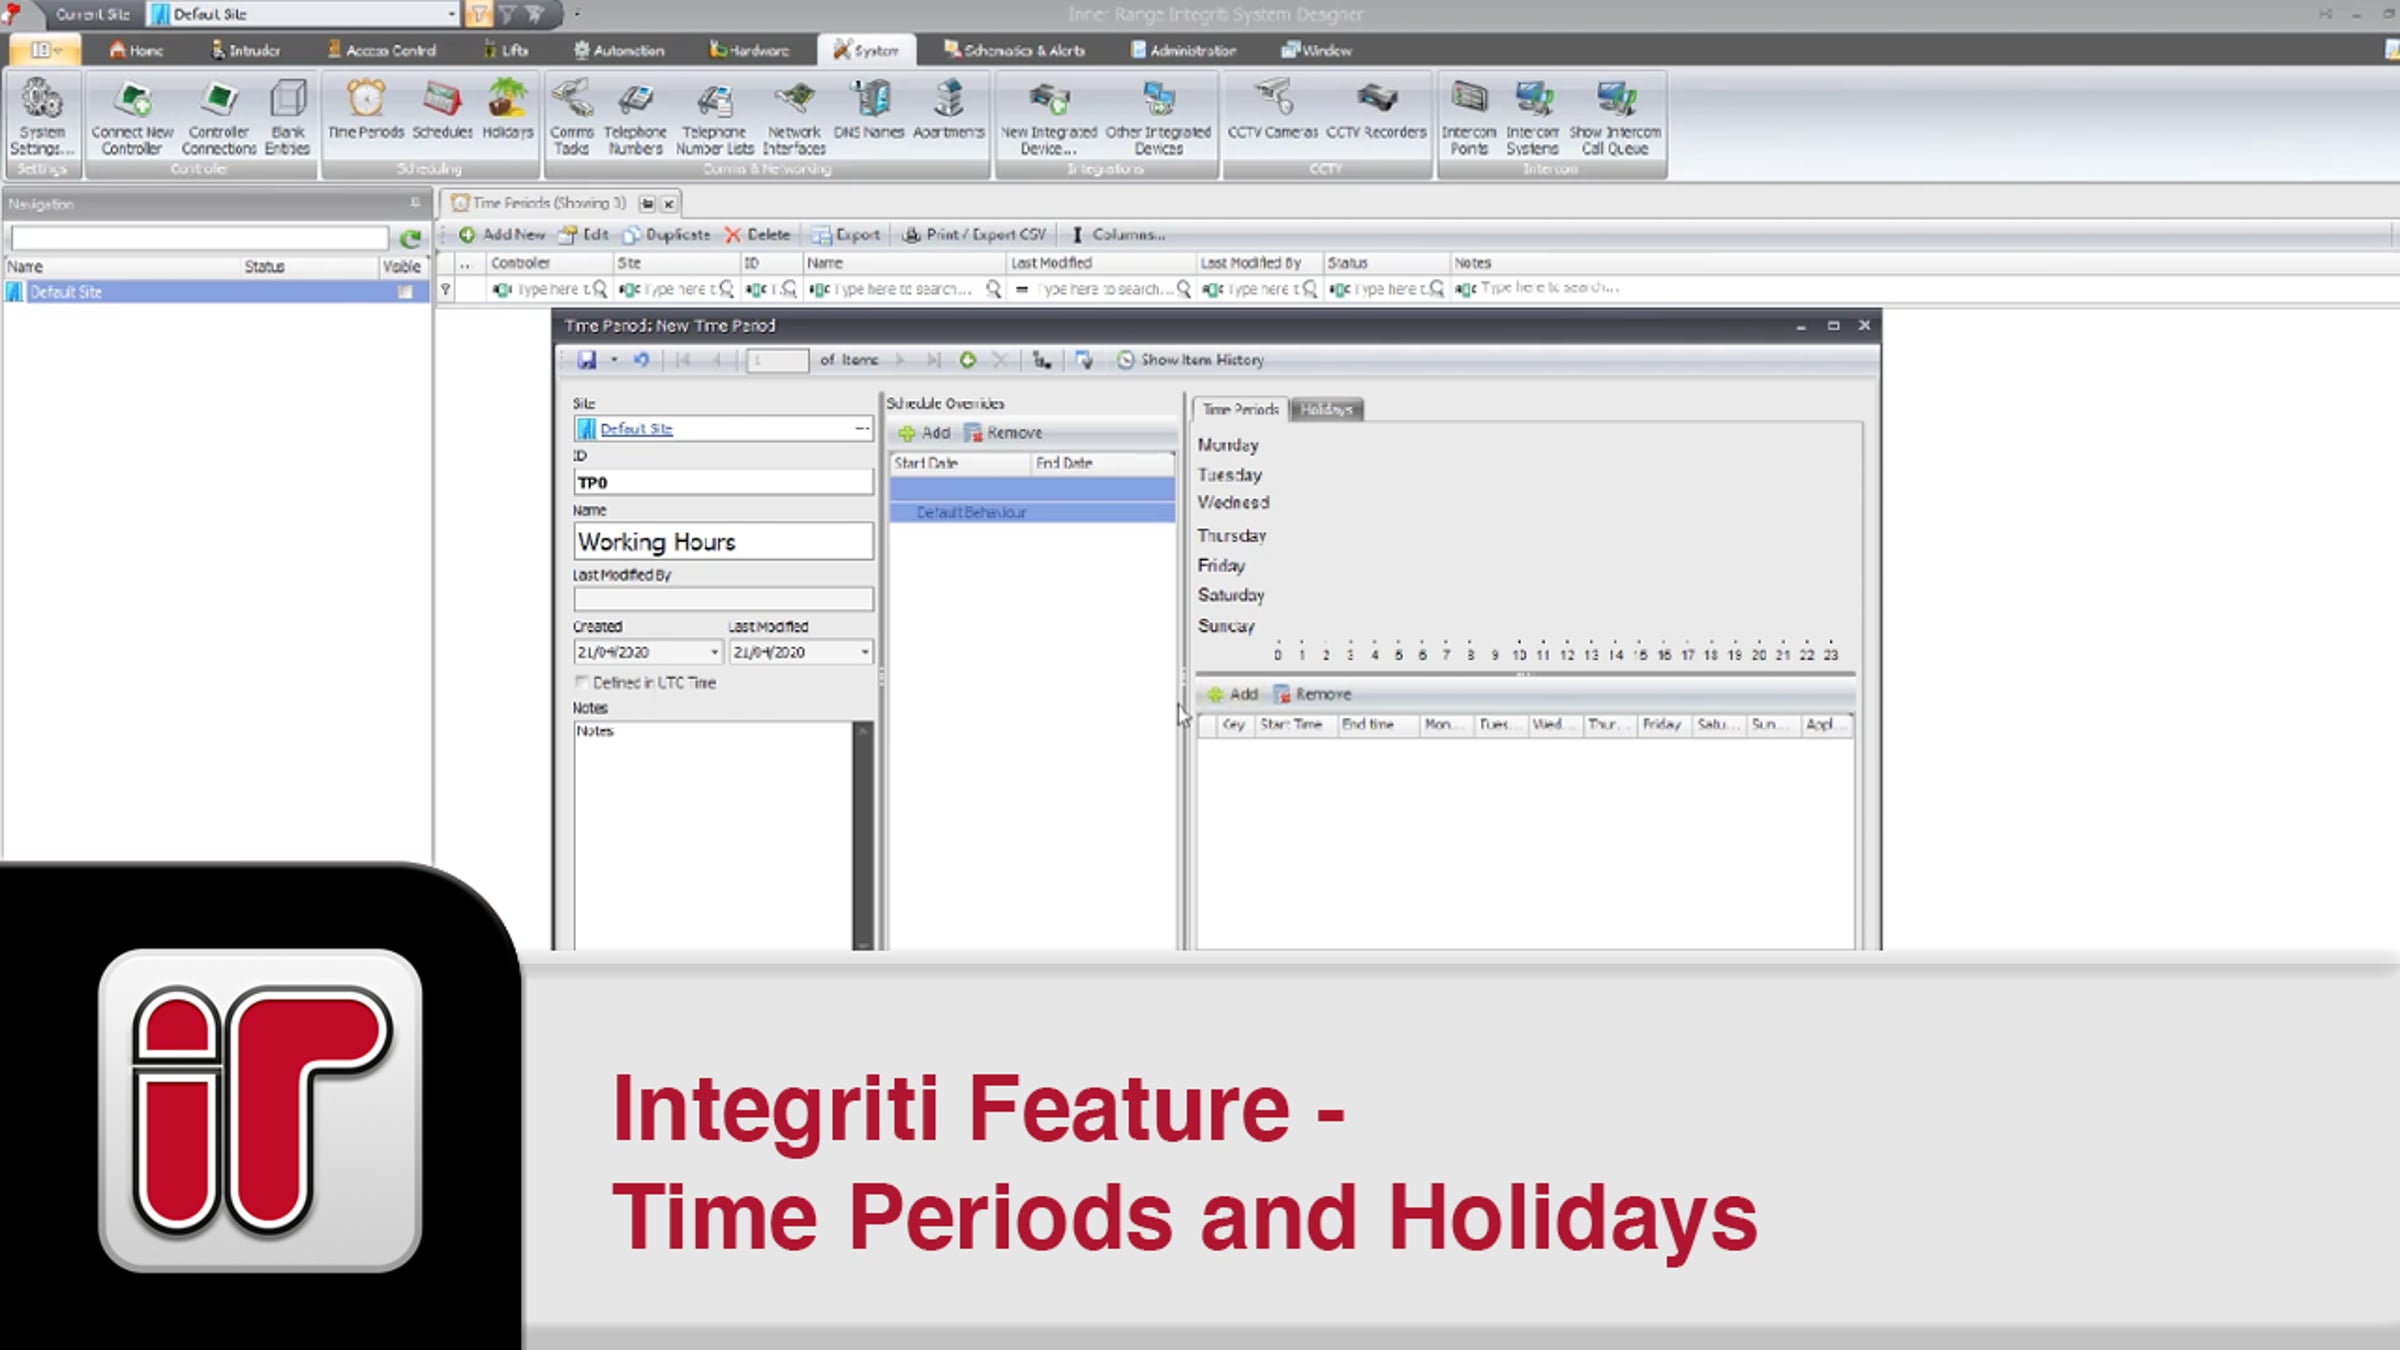Add a time period row
Screen dimensions: 2400x1350
tap(1232, 694)
